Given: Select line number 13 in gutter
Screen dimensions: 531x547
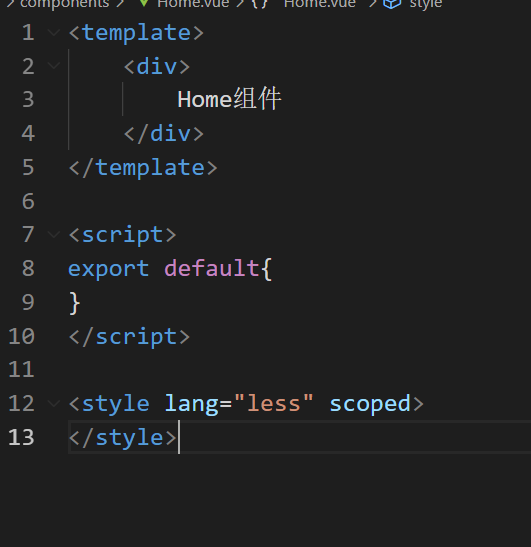Looking at the screenshot, I should pyautogui.click(x=21, y=437).
